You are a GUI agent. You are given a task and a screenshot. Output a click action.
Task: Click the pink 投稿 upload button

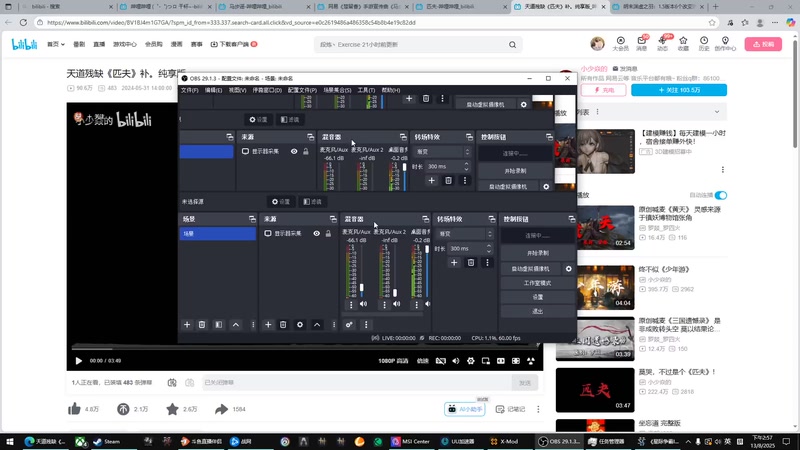point(763,44)
